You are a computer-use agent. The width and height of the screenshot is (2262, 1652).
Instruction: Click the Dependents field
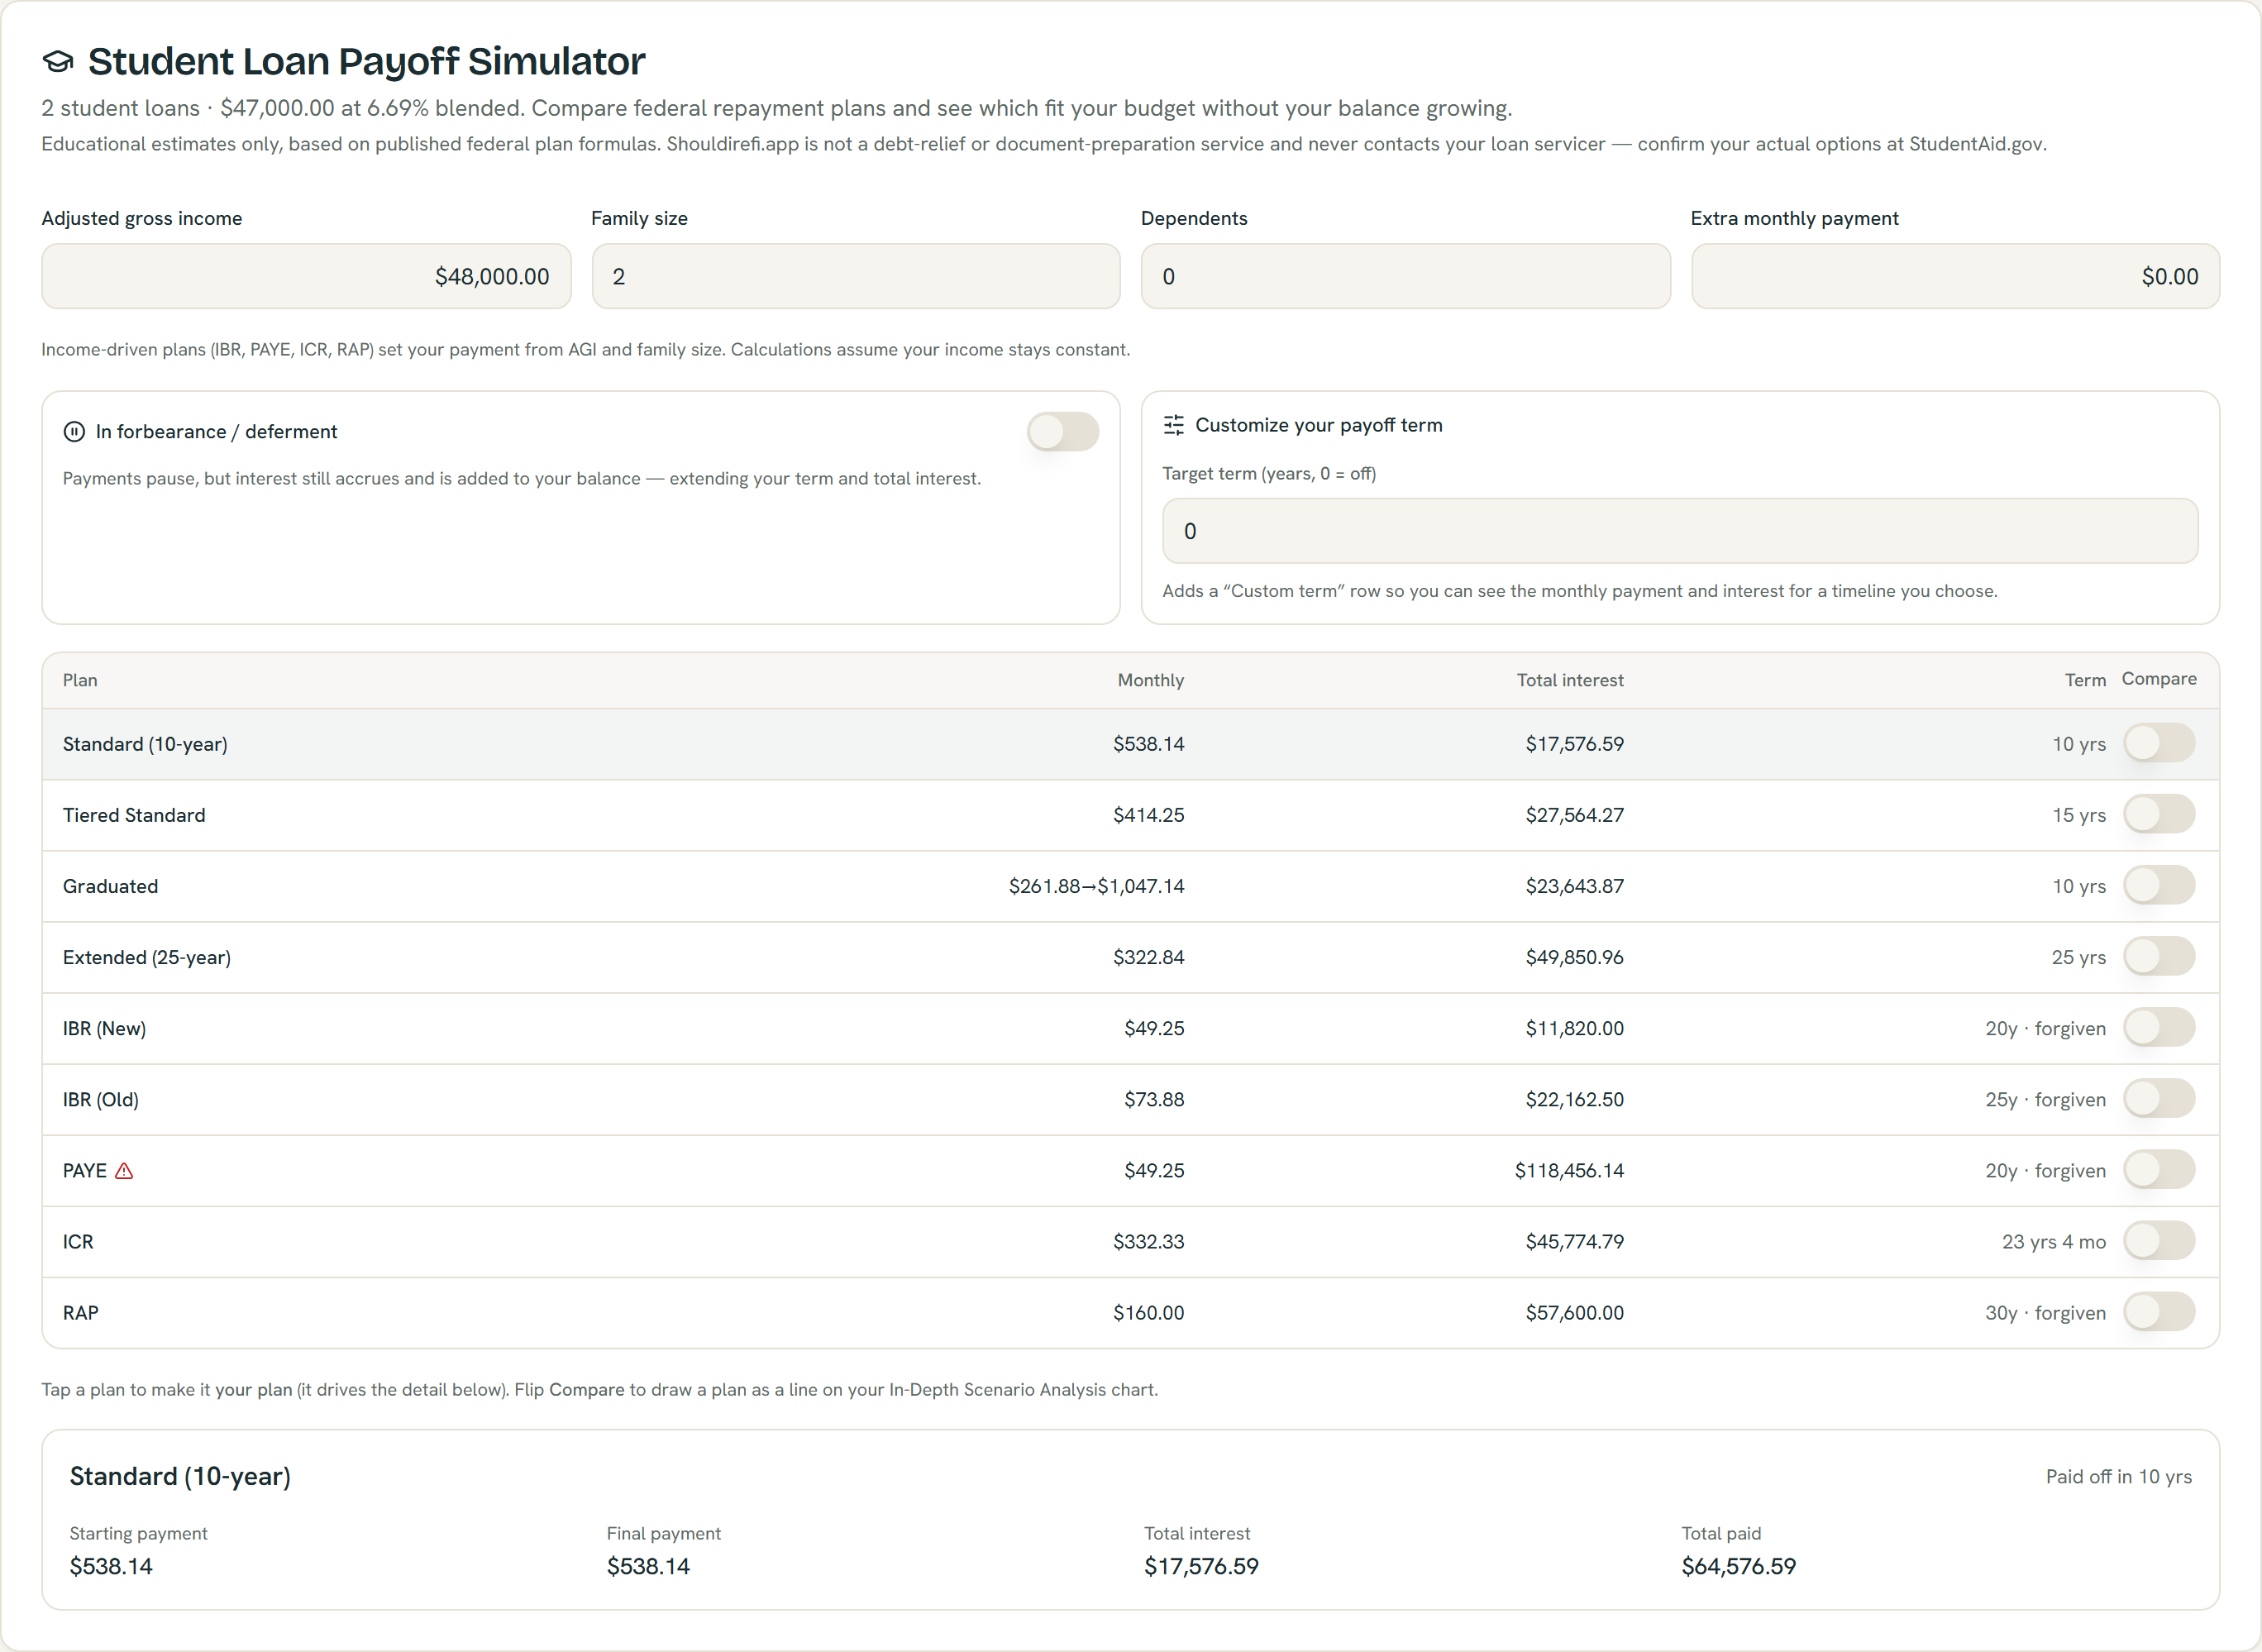pos(1405,276)
